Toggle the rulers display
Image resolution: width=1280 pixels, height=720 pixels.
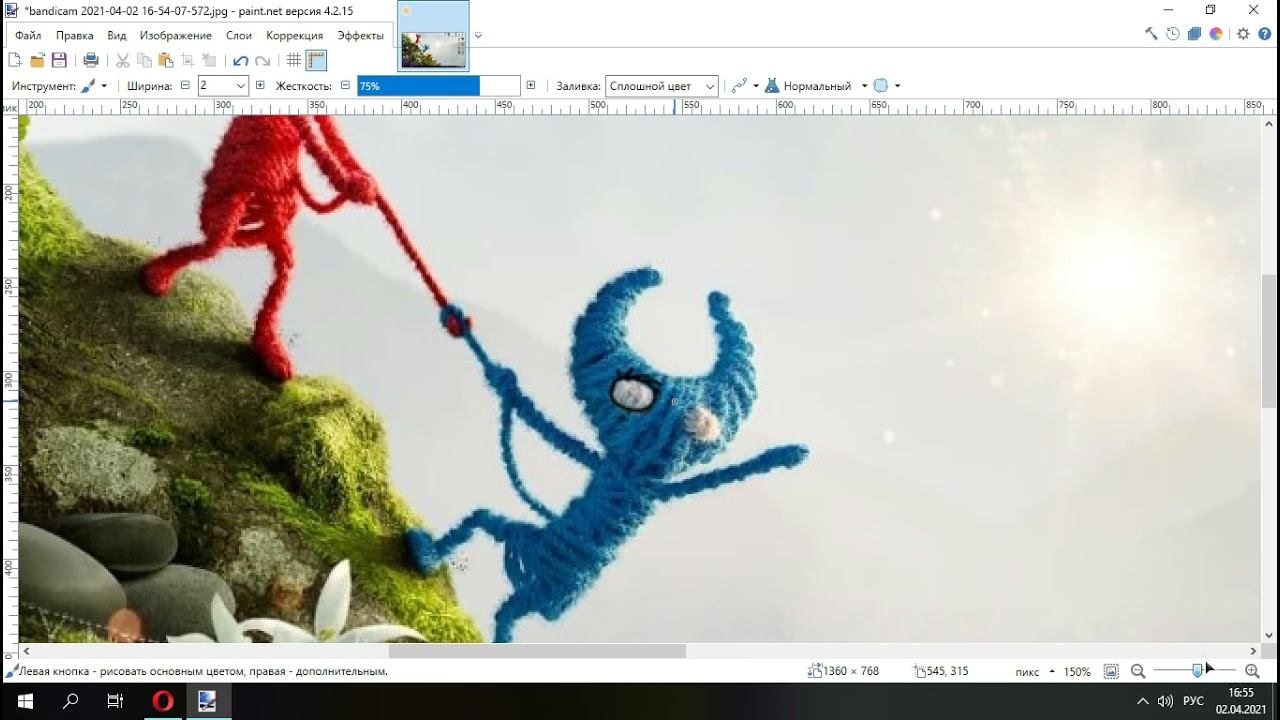[x=316, y=61]
